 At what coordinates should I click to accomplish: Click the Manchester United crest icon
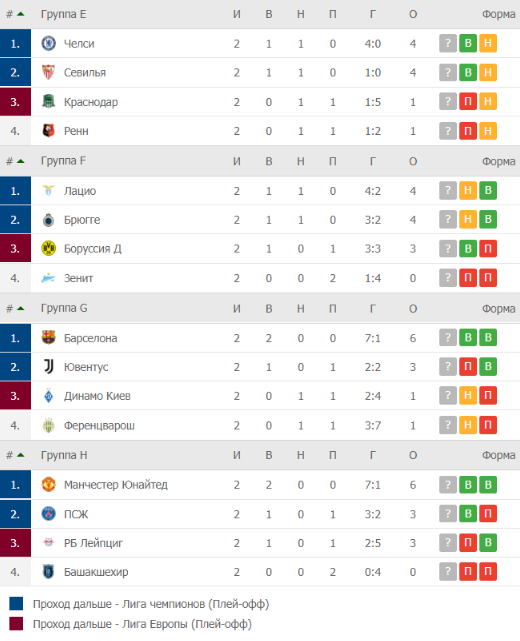[x=49, y=484]
